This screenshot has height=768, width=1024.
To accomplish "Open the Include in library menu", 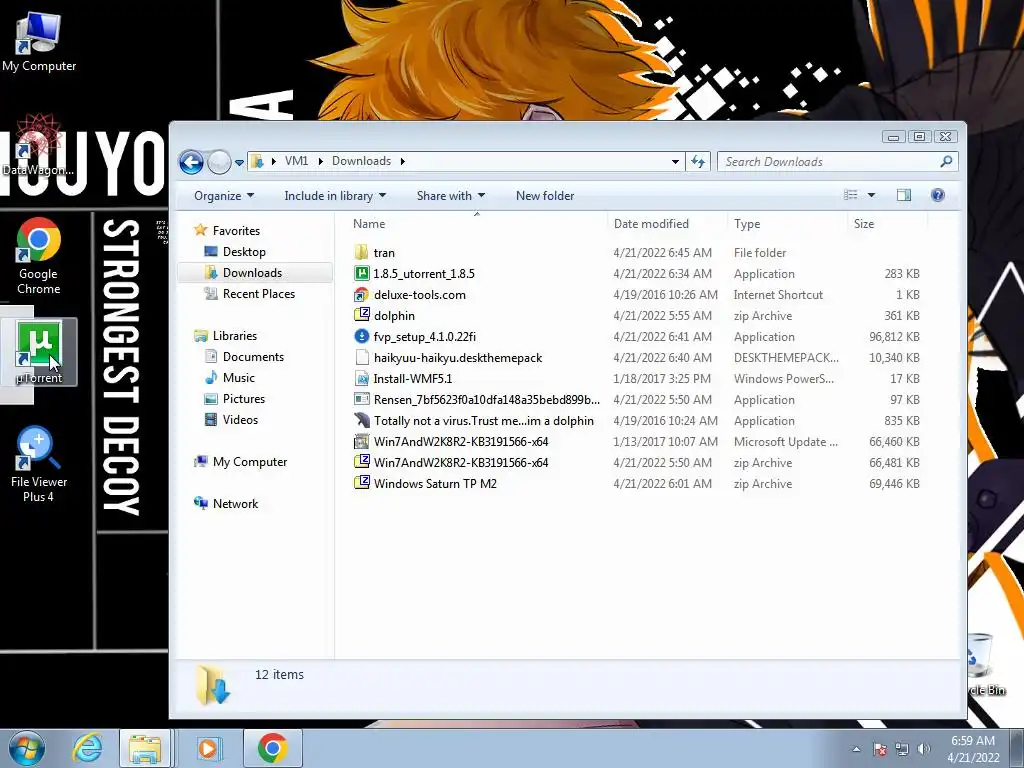I will [x=335, y=196].
